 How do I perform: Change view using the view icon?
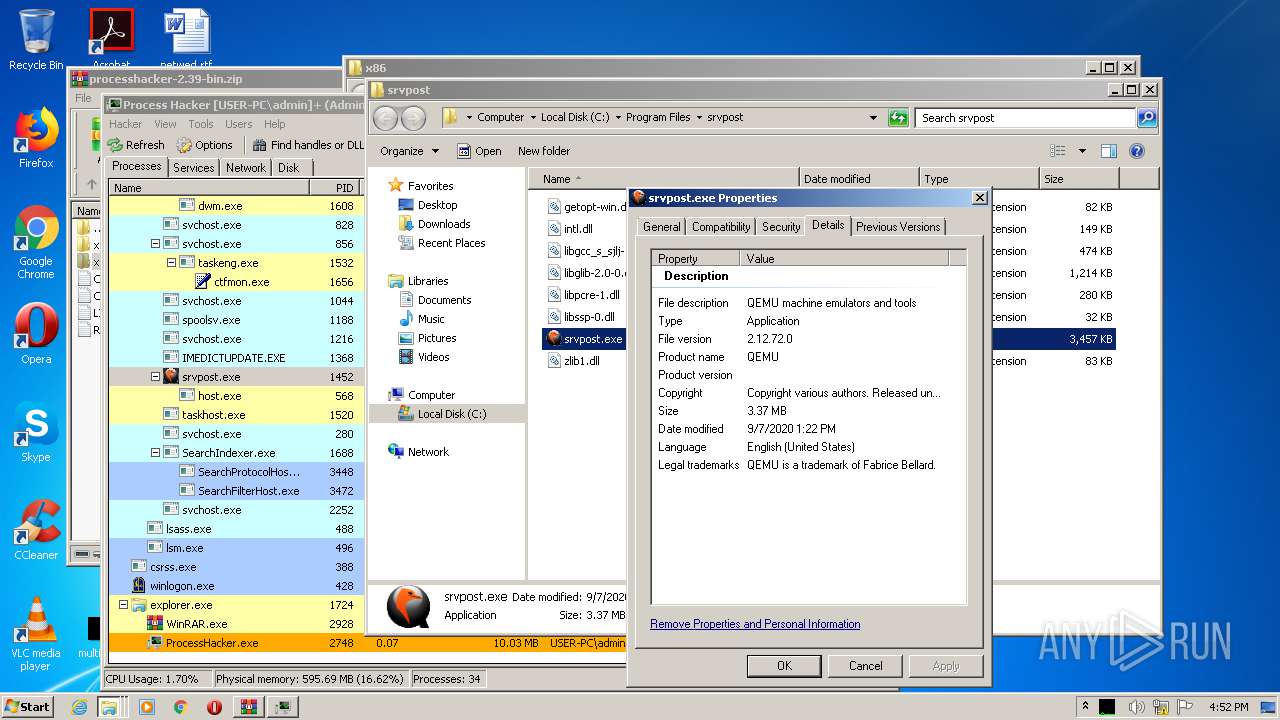[1058, 151]
